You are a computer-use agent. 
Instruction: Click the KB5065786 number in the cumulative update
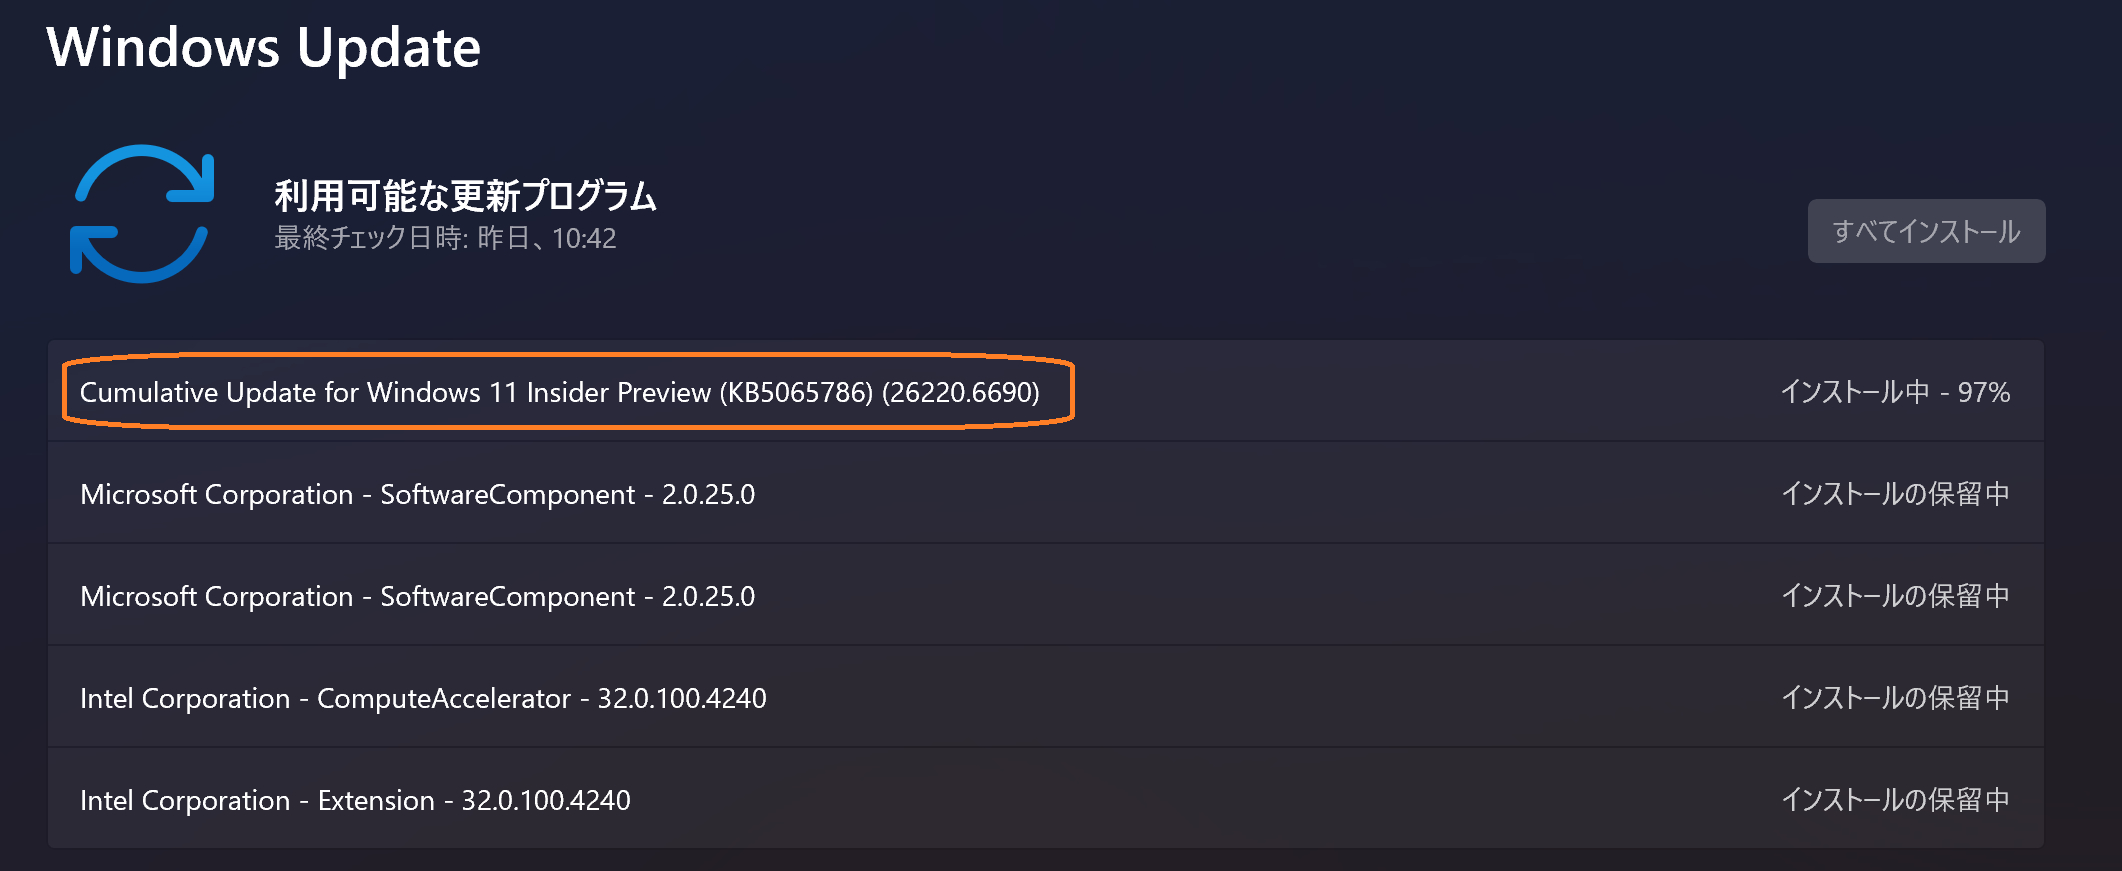coord(797,392)
